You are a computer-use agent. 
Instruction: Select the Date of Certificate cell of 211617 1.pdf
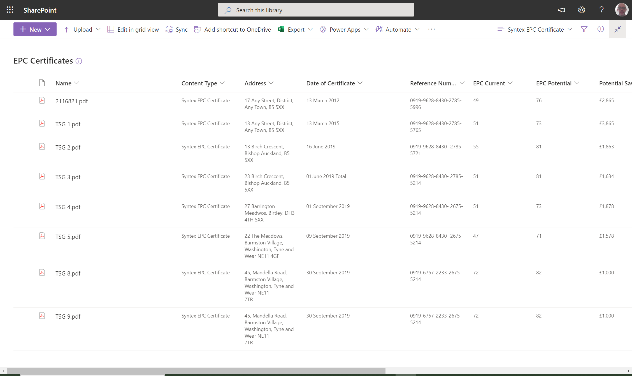[x=322, y=100]
